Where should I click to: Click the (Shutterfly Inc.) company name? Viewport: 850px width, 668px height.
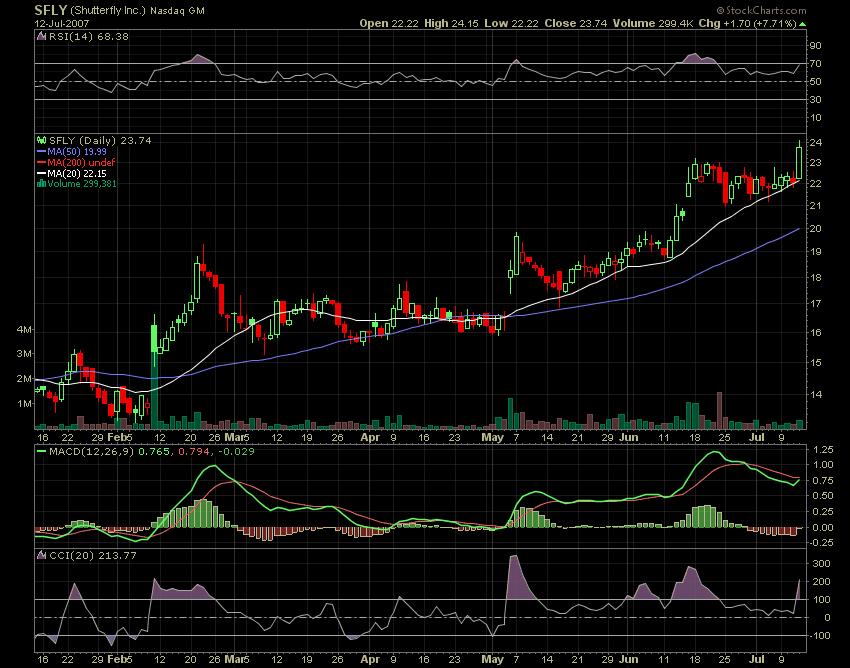108,10
